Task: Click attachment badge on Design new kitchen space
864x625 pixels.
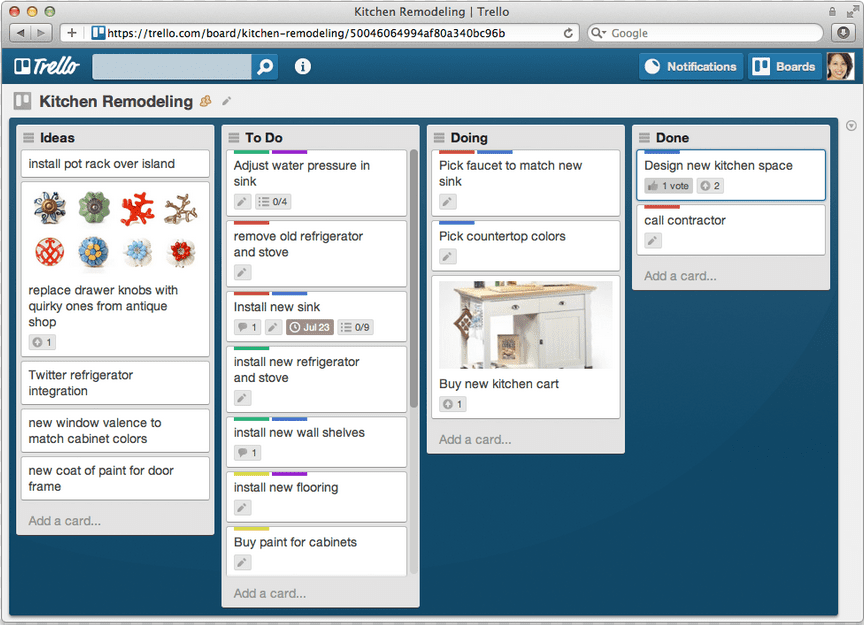Action: tap(710, 186)
